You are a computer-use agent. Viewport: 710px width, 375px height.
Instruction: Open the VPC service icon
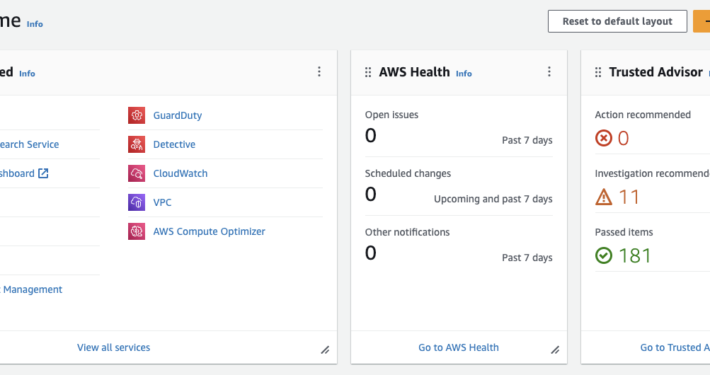tap(136, 202)
